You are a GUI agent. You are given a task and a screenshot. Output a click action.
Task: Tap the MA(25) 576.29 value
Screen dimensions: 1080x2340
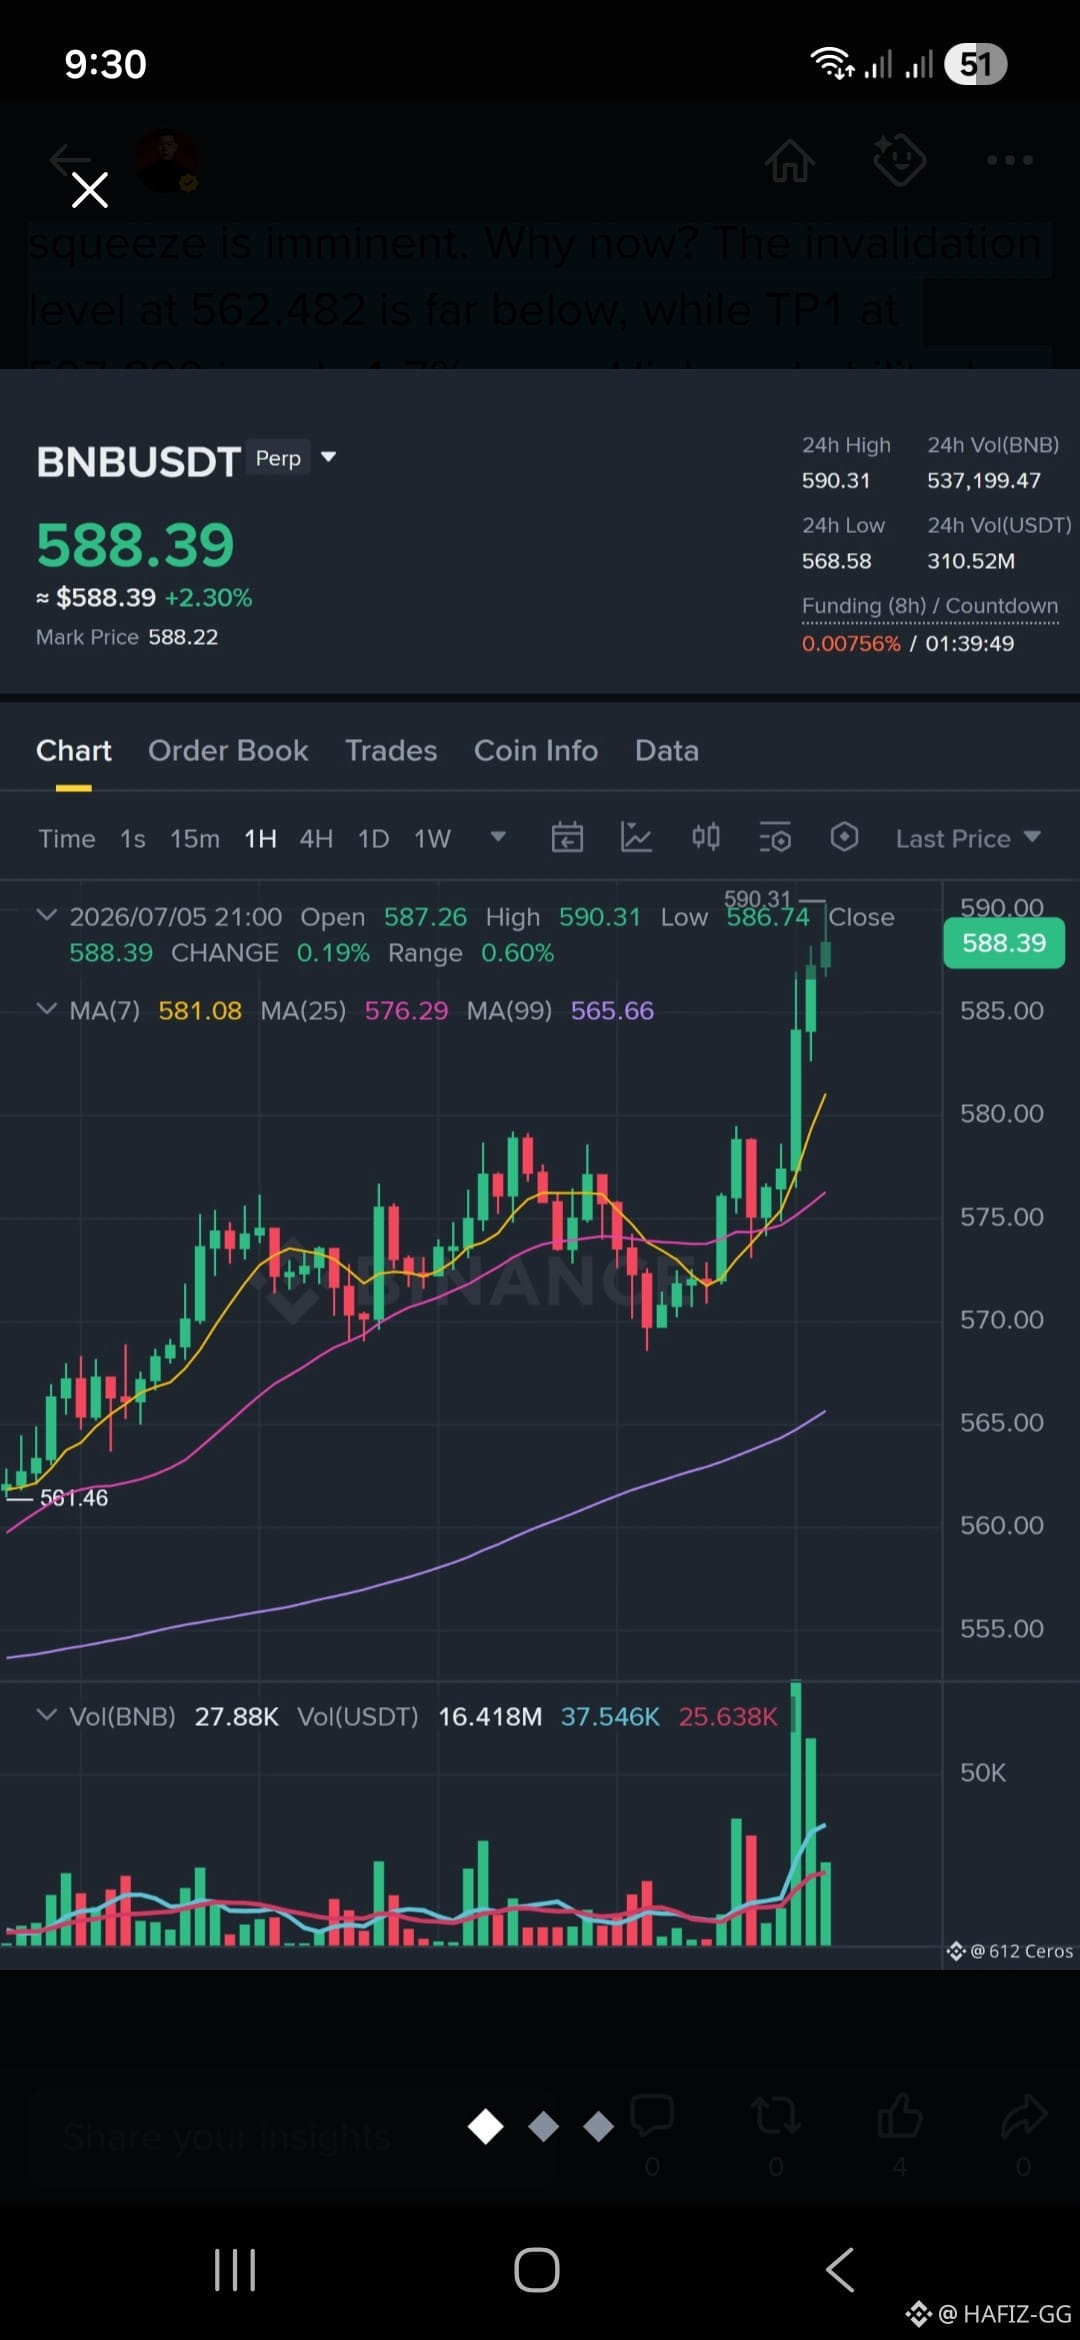click(406, 1011)
